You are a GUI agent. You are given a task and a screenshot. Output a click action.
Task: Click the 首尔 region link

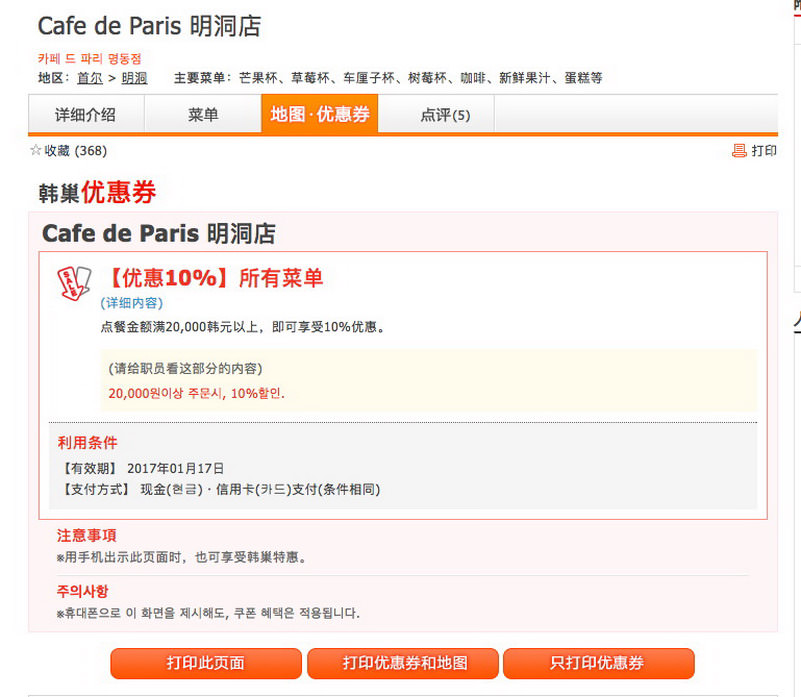(x=90, y=78)
